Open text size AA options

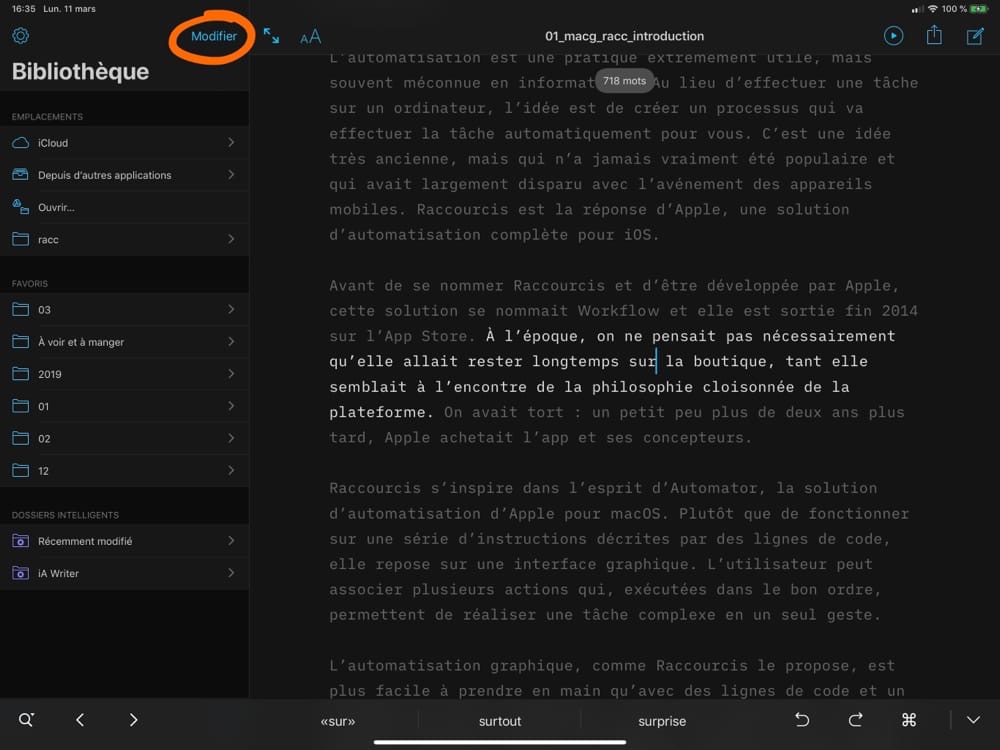pyautogui.click(x=311, y=37)
